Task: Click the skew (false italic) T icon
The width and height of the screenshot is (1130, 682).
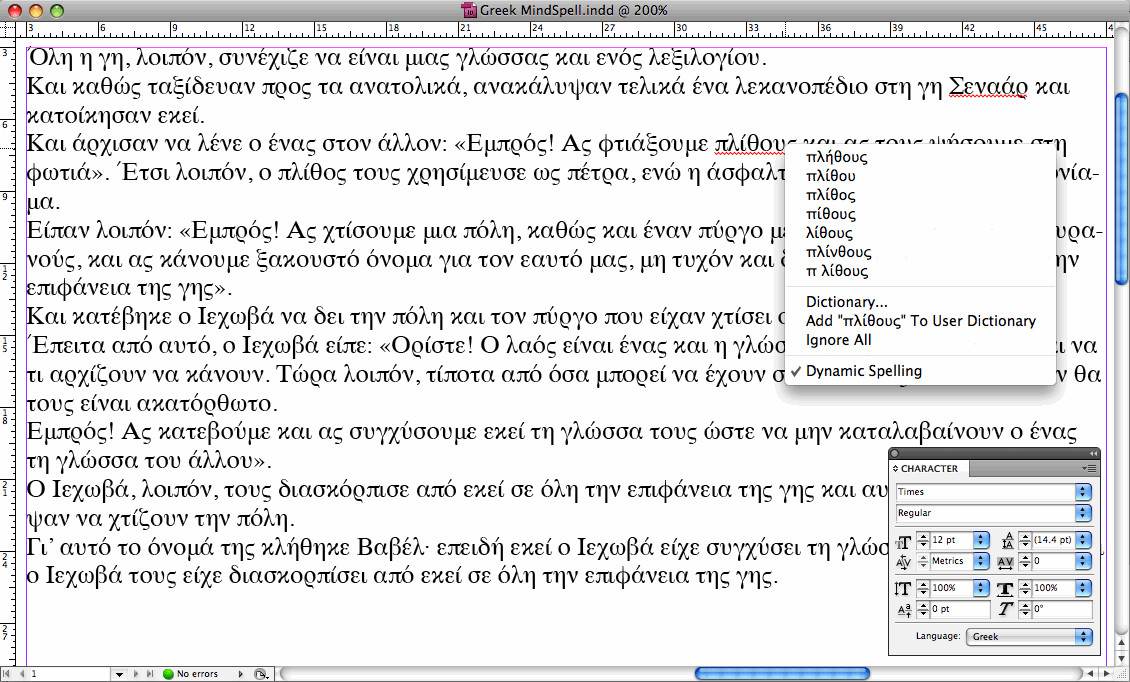Action: point(1006,609)
